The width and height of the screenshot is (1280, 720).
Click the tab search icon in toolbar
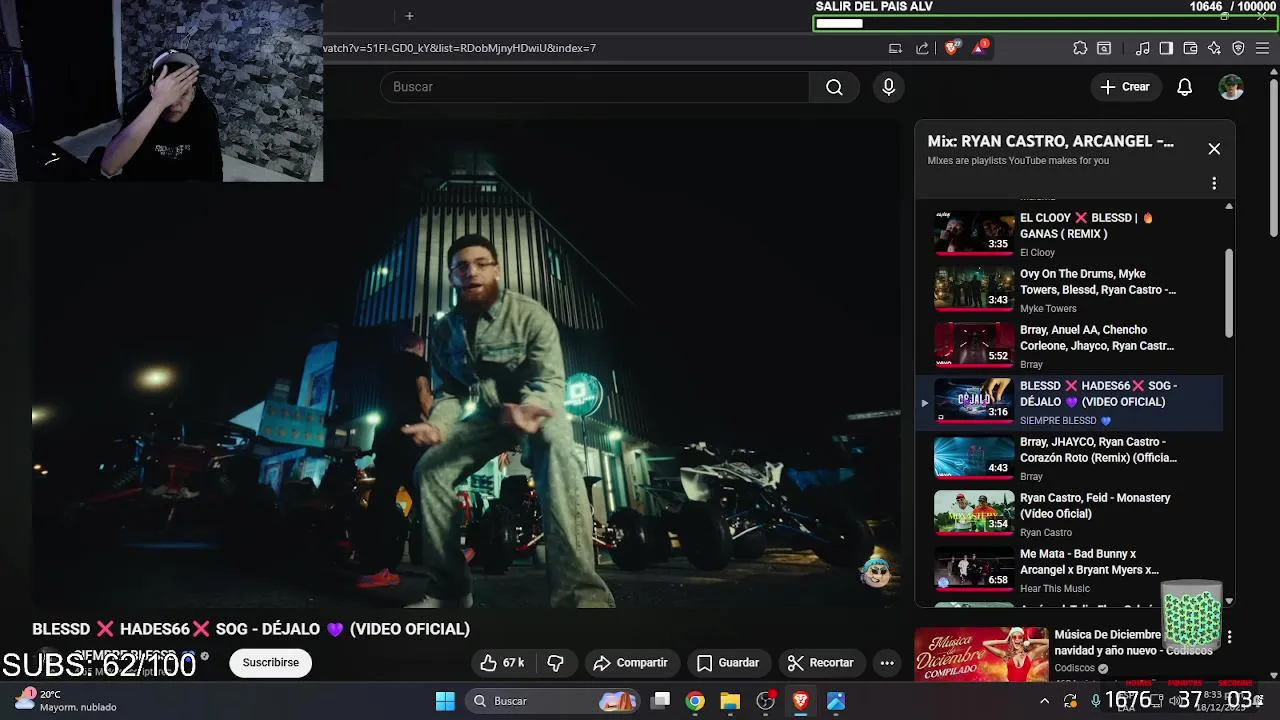coord(1104,48)
